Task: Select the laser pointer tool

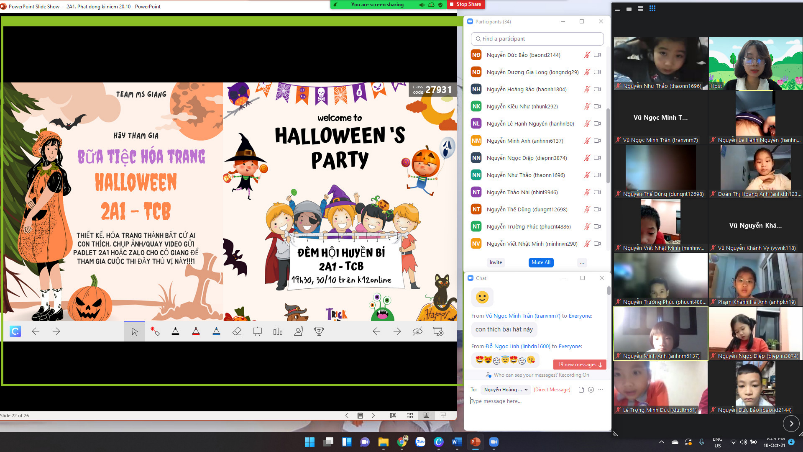Action: (x=154, y=331)
